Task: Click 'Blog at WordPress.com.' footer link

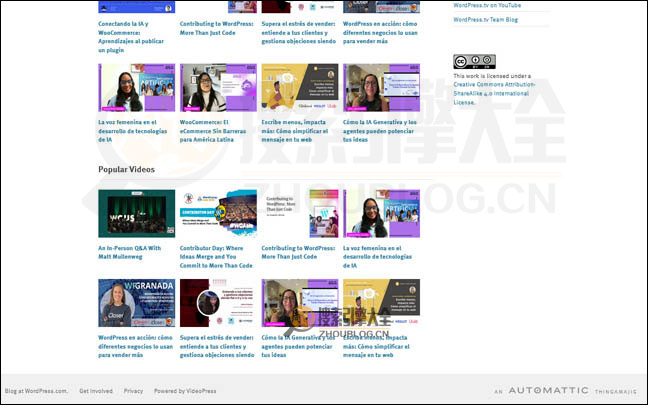Action: tap(36, 391)
